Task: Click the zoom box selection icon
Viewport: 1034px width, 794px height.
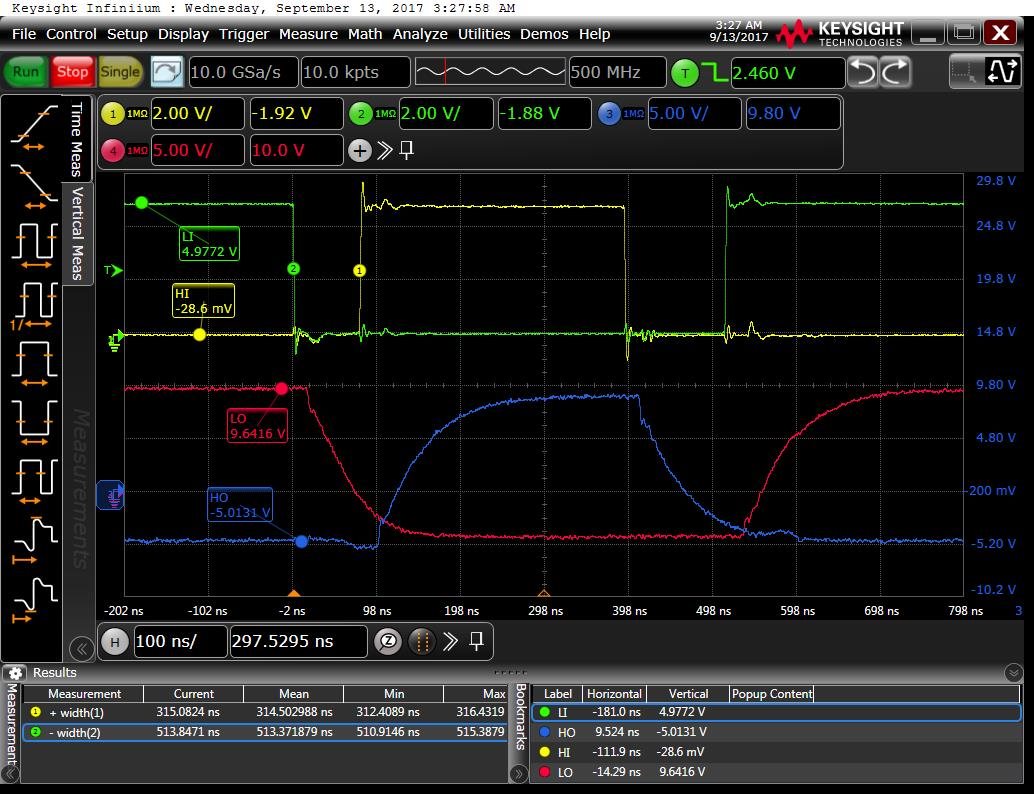Action: (965, 72)
